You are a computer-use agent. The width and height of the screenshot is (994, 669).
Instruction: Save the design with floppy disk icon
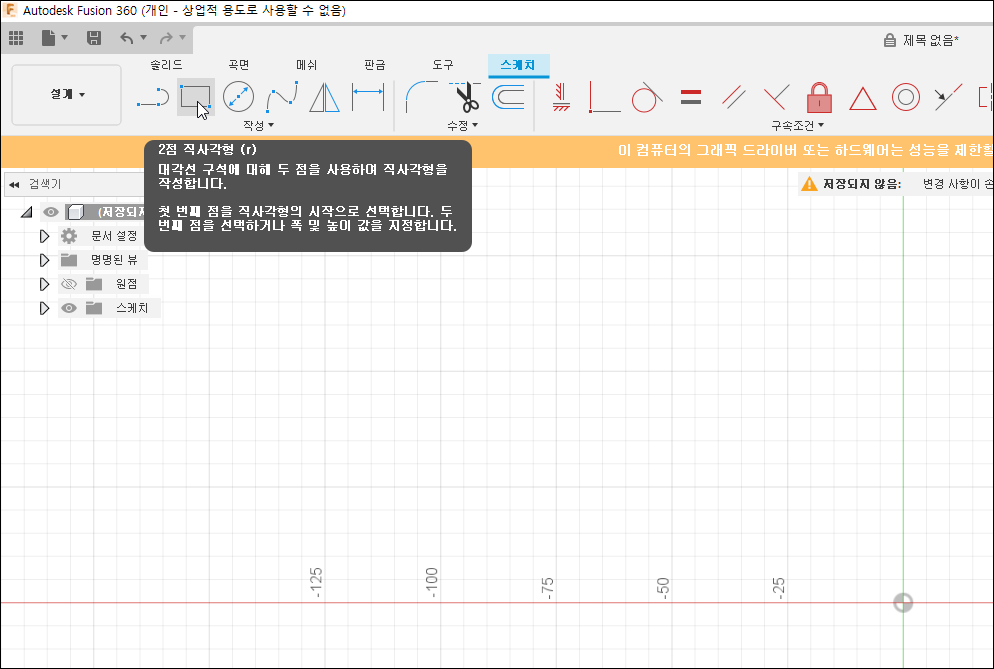[x=94, y=39]
